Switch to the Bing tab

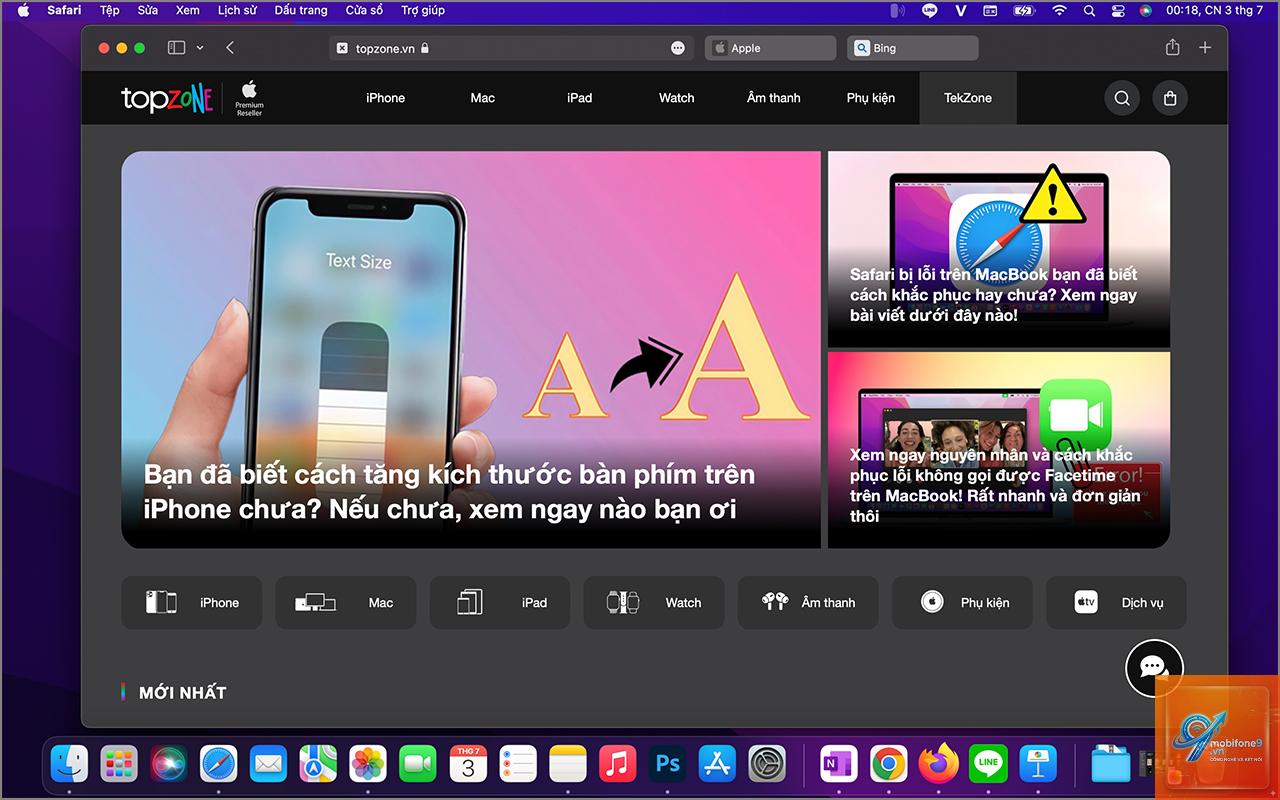coord(913,48)
